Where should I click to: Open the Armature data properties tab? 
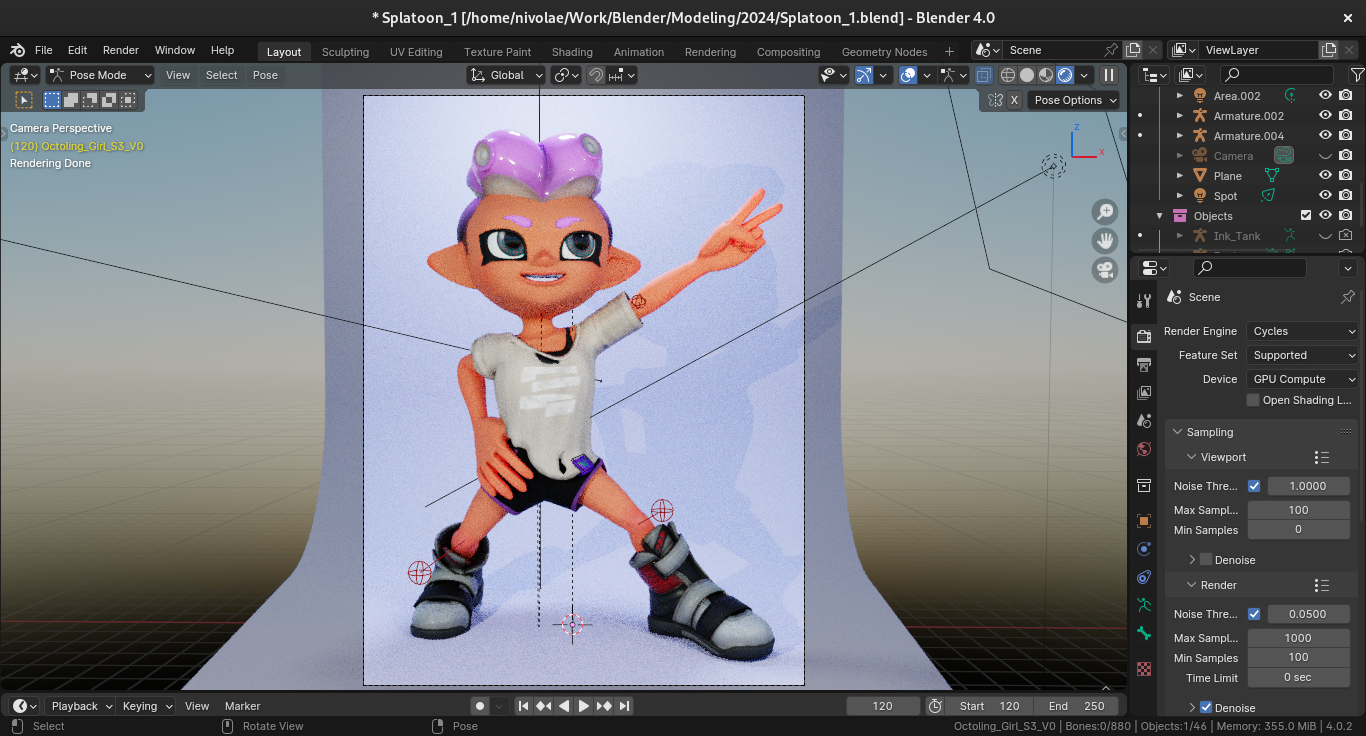click(x=1144, y=605)
